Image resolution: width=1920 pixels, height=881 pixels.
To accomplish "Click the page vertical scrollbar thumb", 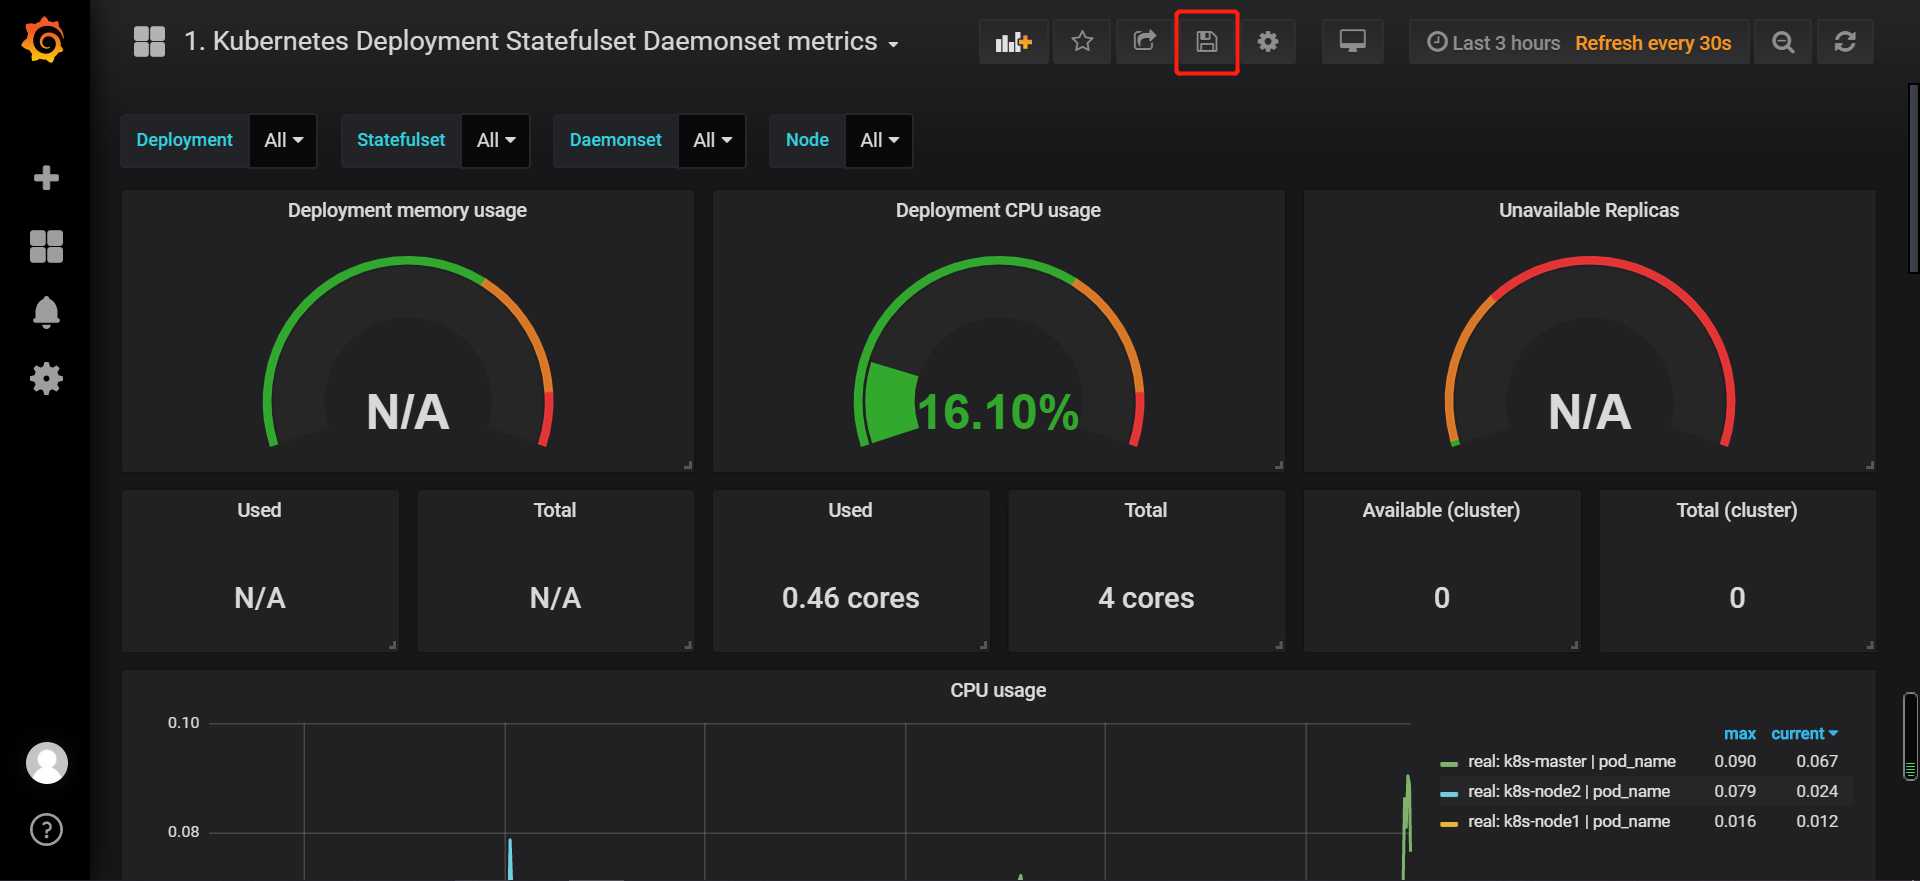I will click(x=1913, y=178).
